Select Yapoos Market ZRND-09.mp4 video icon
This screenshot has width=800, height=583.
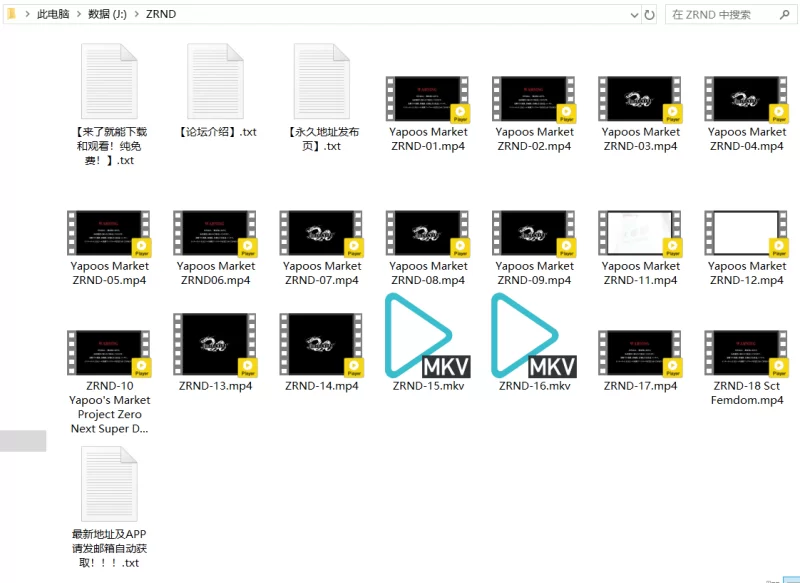[534, 234]
